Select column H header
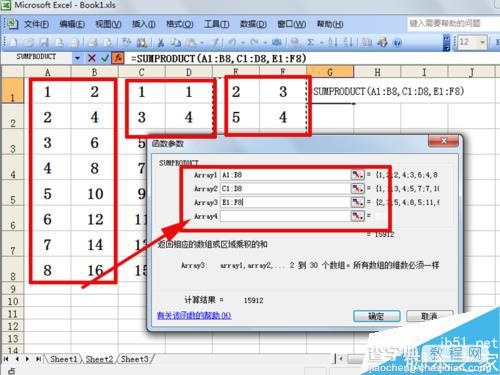This screenshot has width=500, height=375. pyautogui.click(x=377, y=72)
